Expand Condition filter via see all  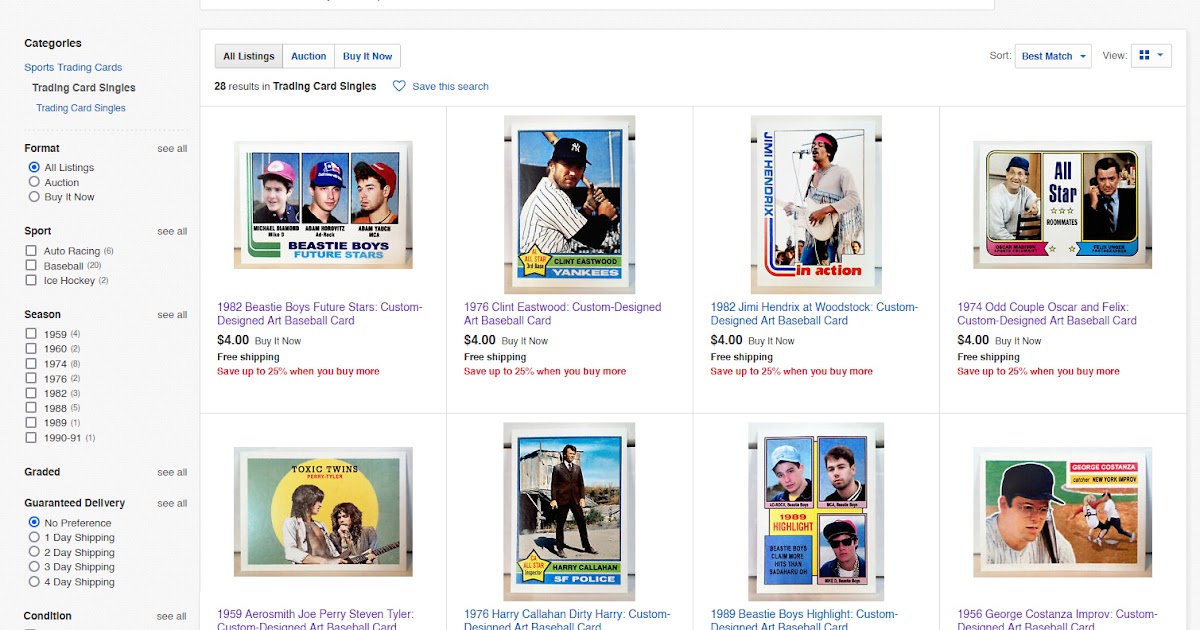coord(172,616)
